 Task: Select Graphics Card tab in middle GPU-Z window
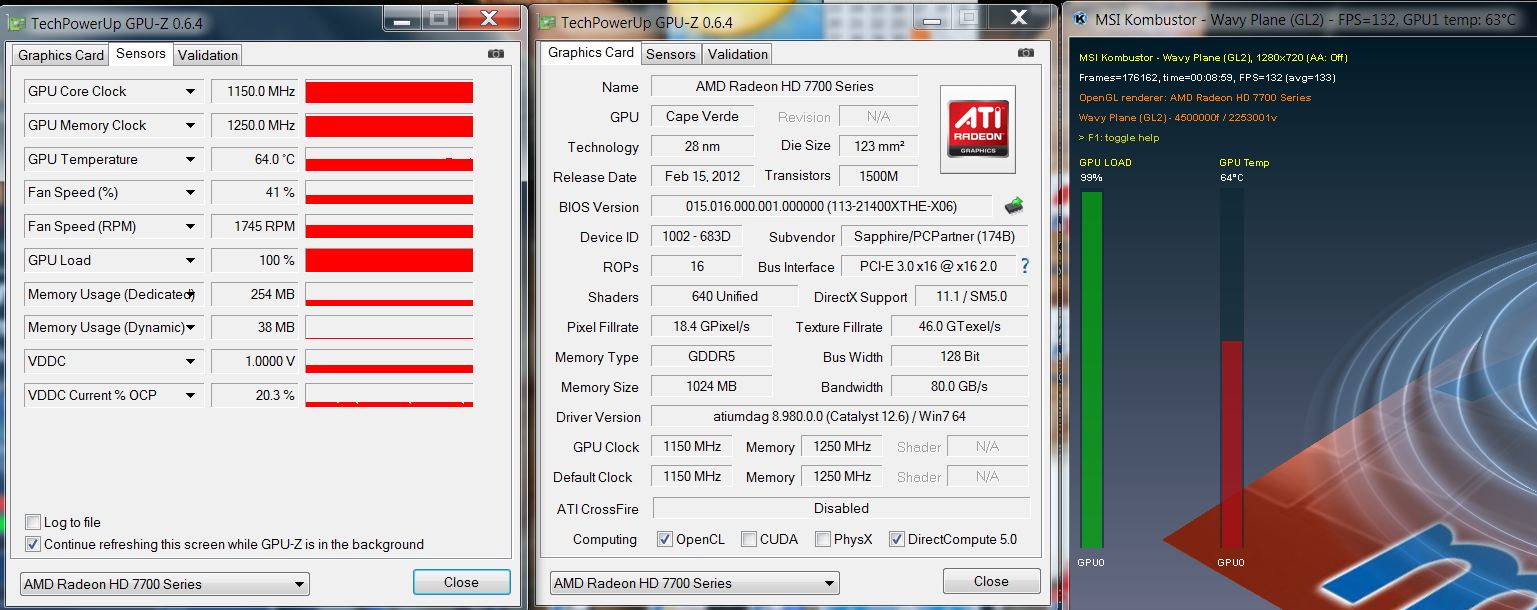[591, 52]
